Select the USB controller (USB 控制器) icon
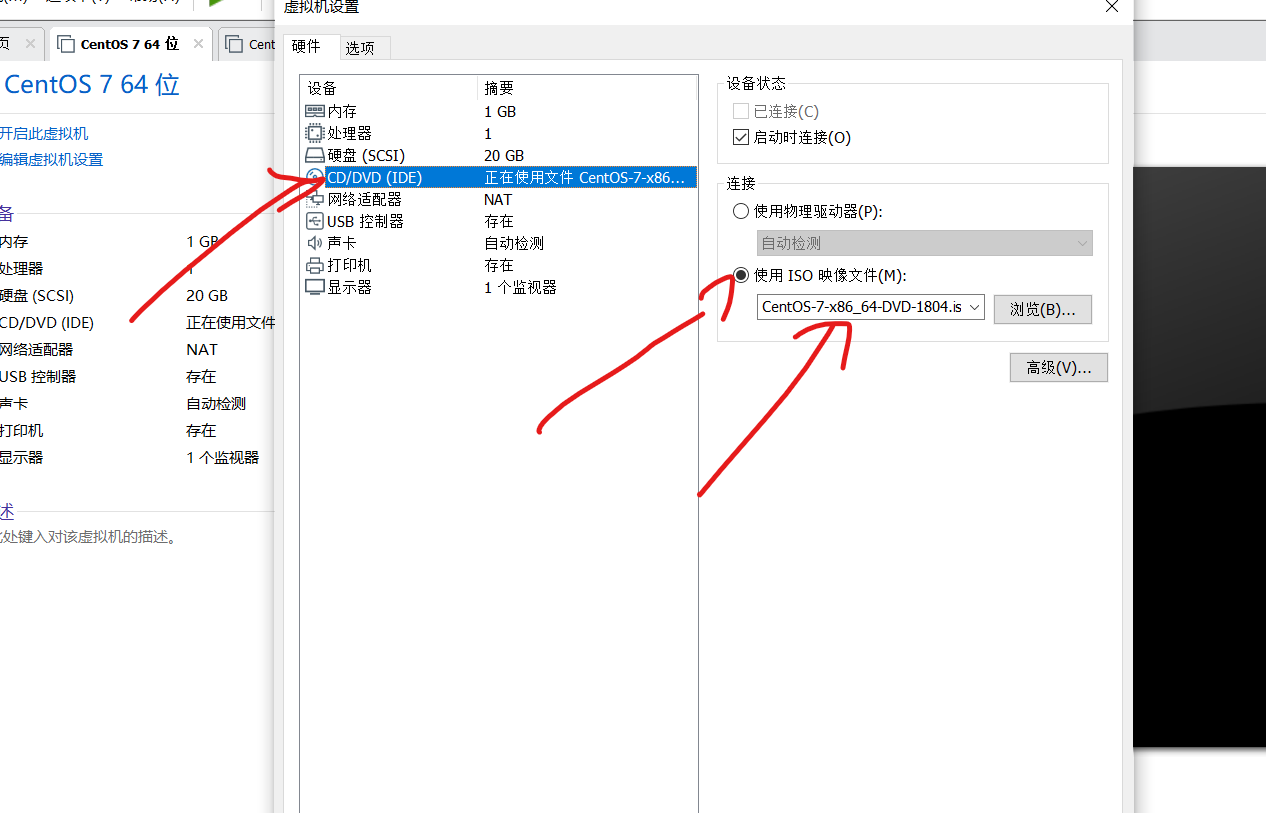 [315, 221]
